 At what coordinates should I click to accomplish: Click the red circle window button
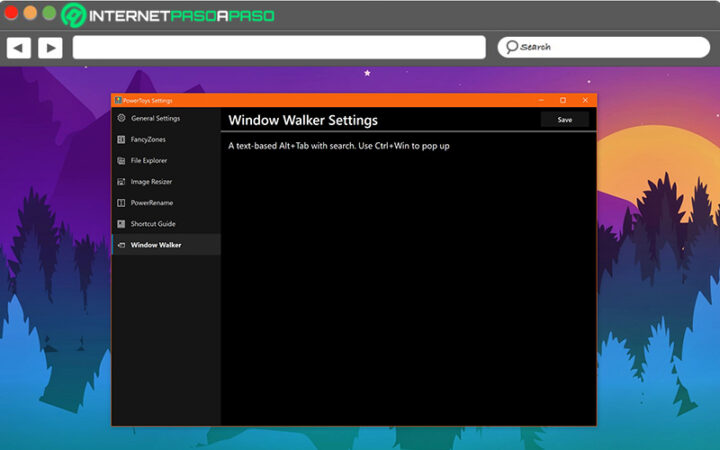[13, 13]
